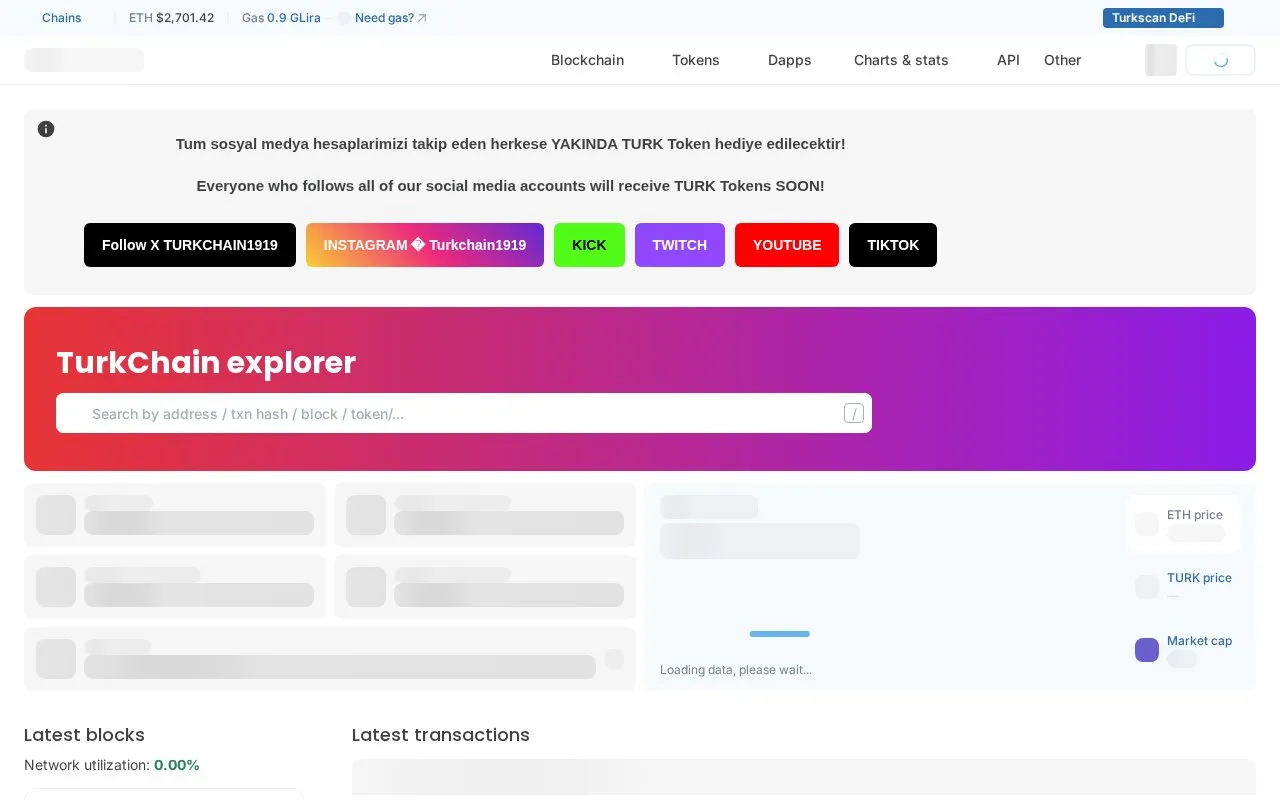
Task: Open the Dapps menu
Action: [x=790, y=60]
